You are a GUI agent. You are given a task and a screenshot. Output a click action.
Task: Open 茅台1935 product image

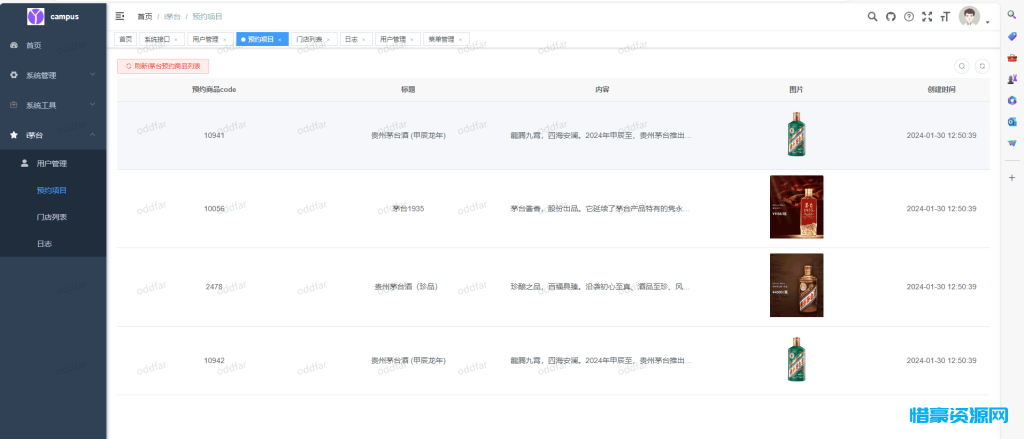tap(797, 207)
